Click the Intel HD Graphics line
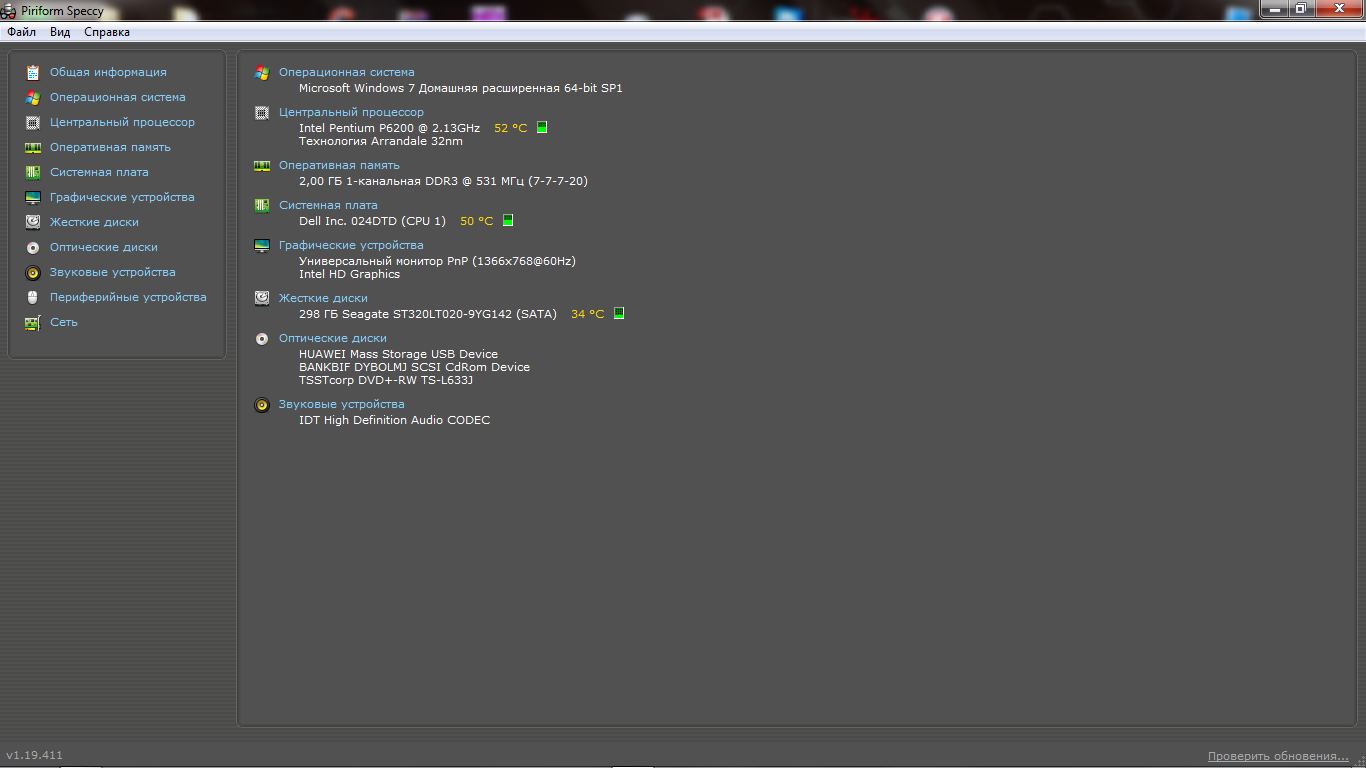Viewport: 1366px width, 768px height. pyautogui.click(x=349, y=274)
